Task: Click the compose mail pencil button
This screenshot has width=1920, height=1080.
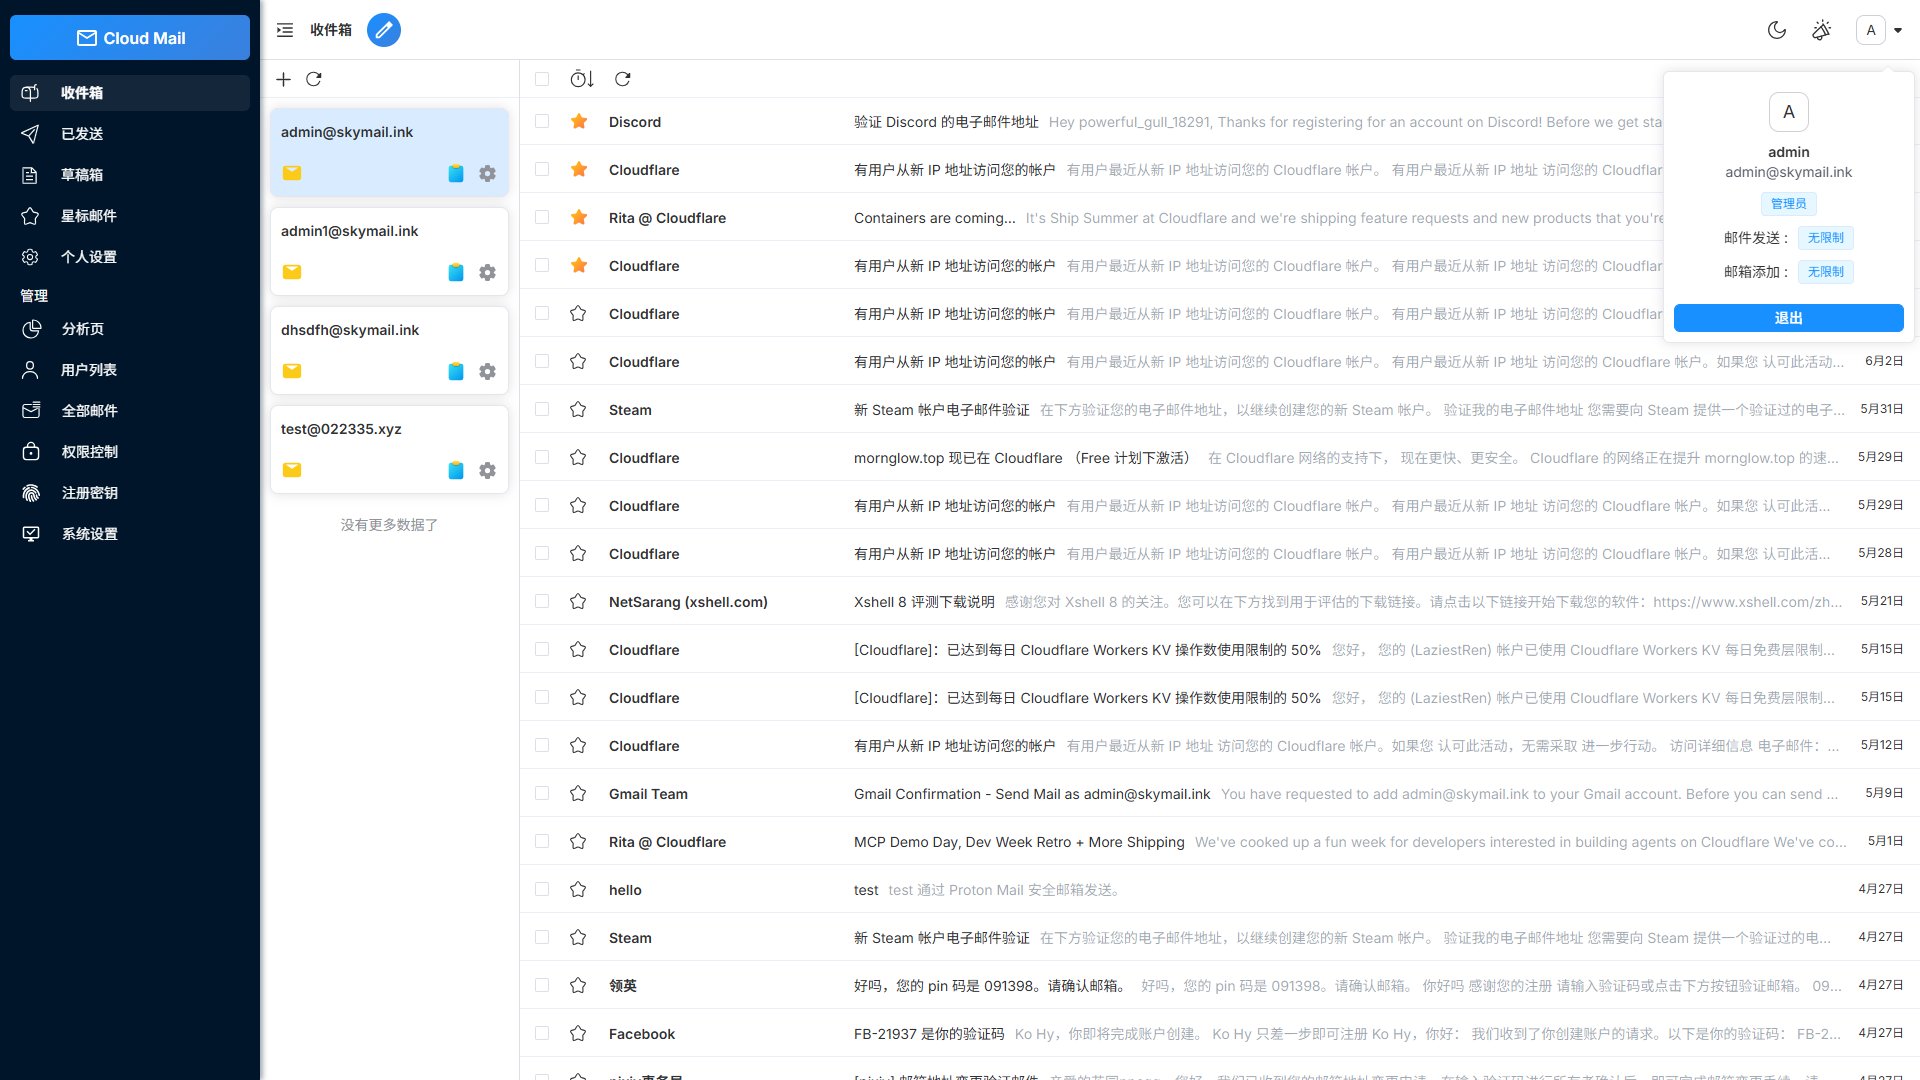Action: coord(384,30)
